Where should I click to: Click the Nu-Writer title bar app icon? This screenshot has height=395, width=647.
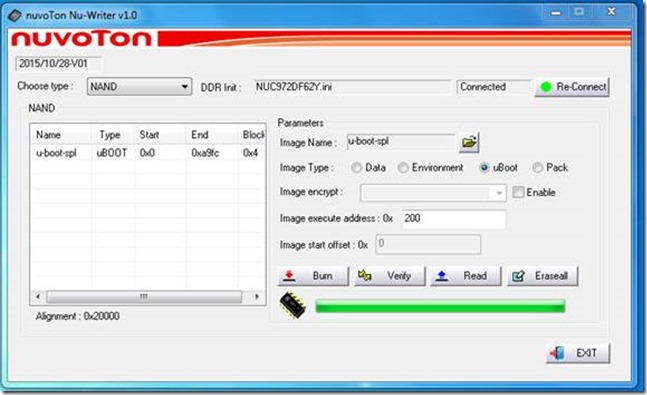tap(14, 16)
